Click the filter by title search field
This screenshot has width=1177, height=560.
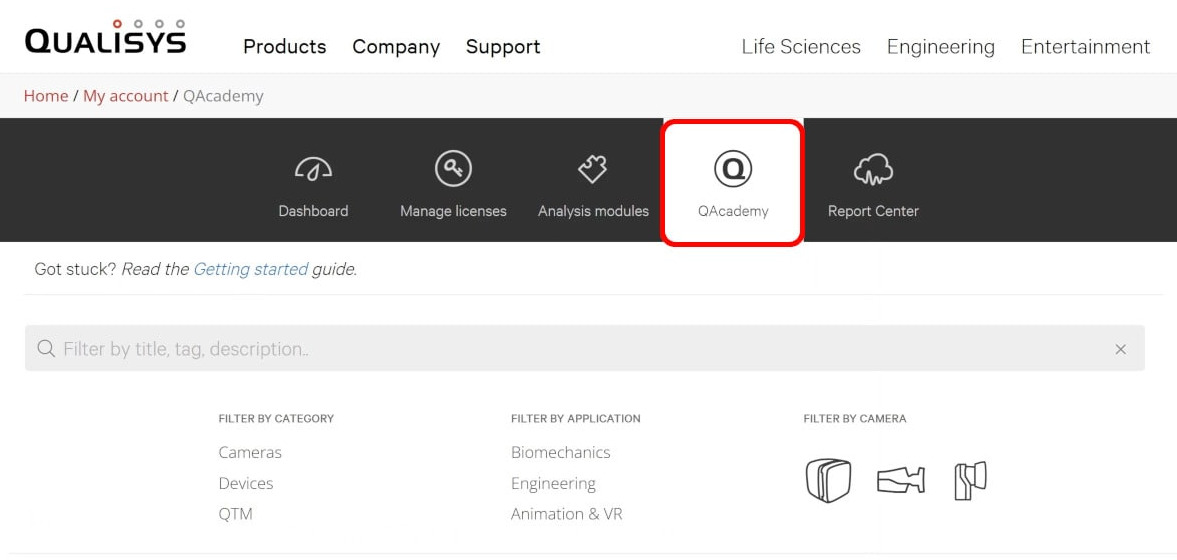[580, 349]
